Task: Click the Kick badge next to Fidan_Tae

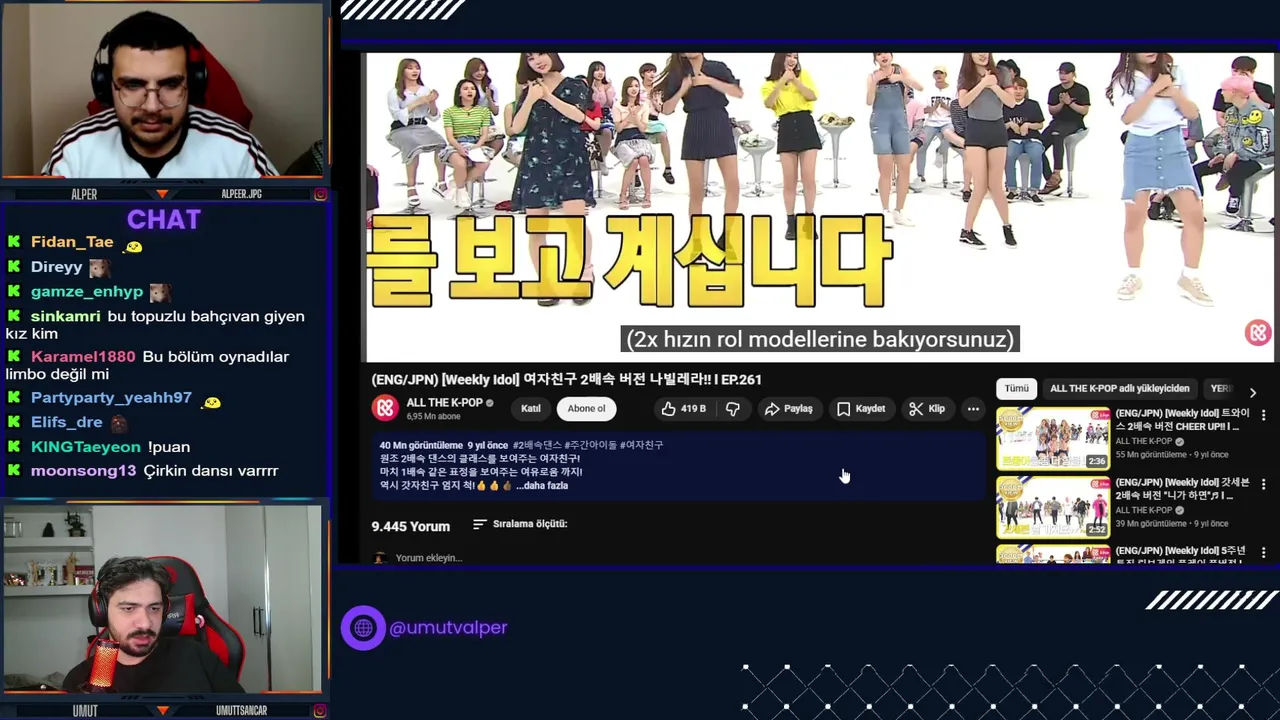Action: pyautogui.click(x=14, y=242)
